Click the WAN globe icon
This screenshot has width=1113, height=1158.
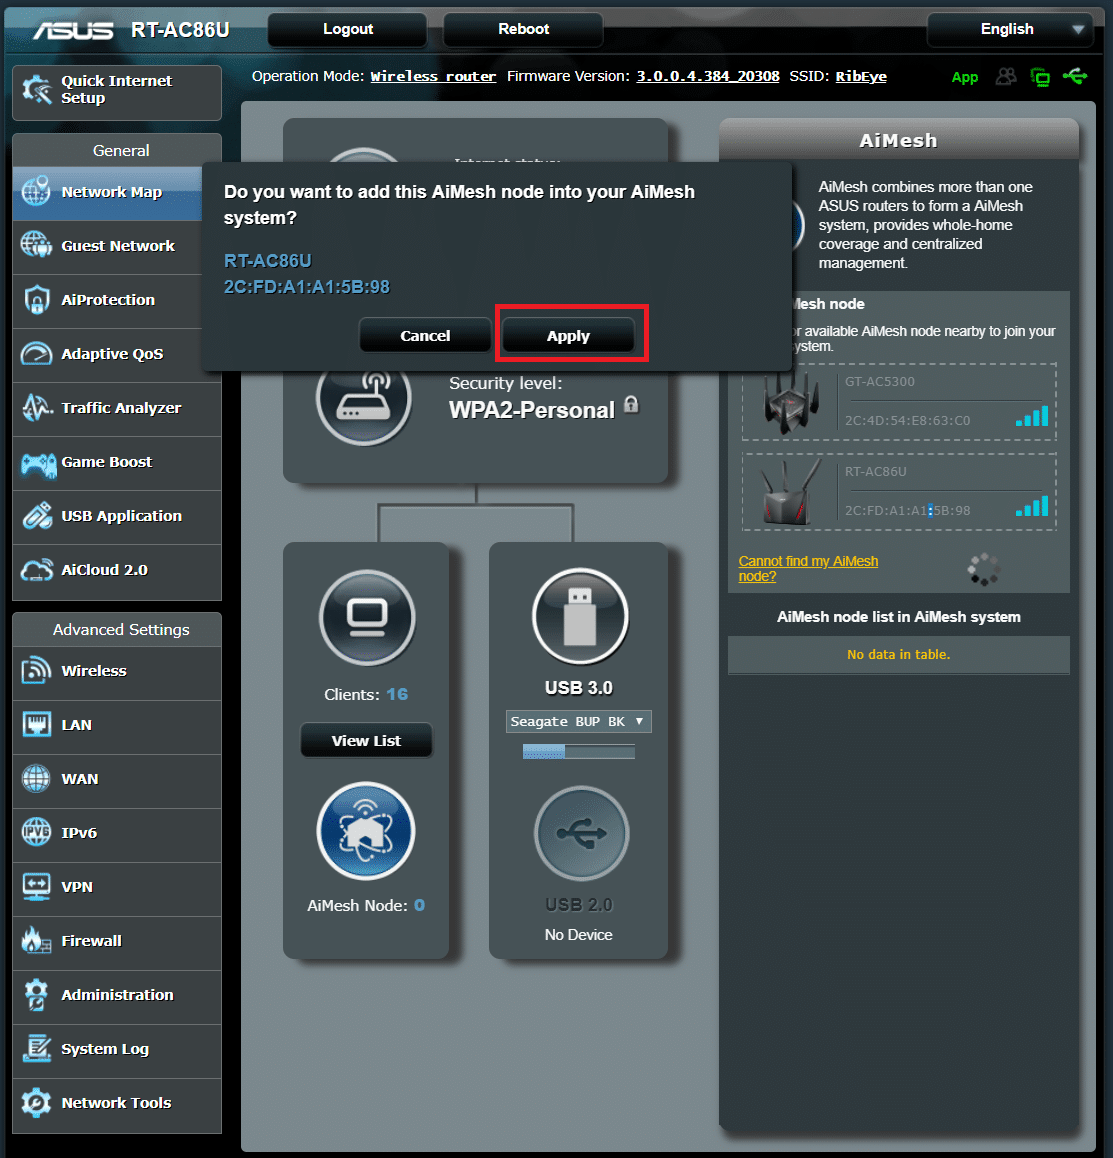point(36,778)
